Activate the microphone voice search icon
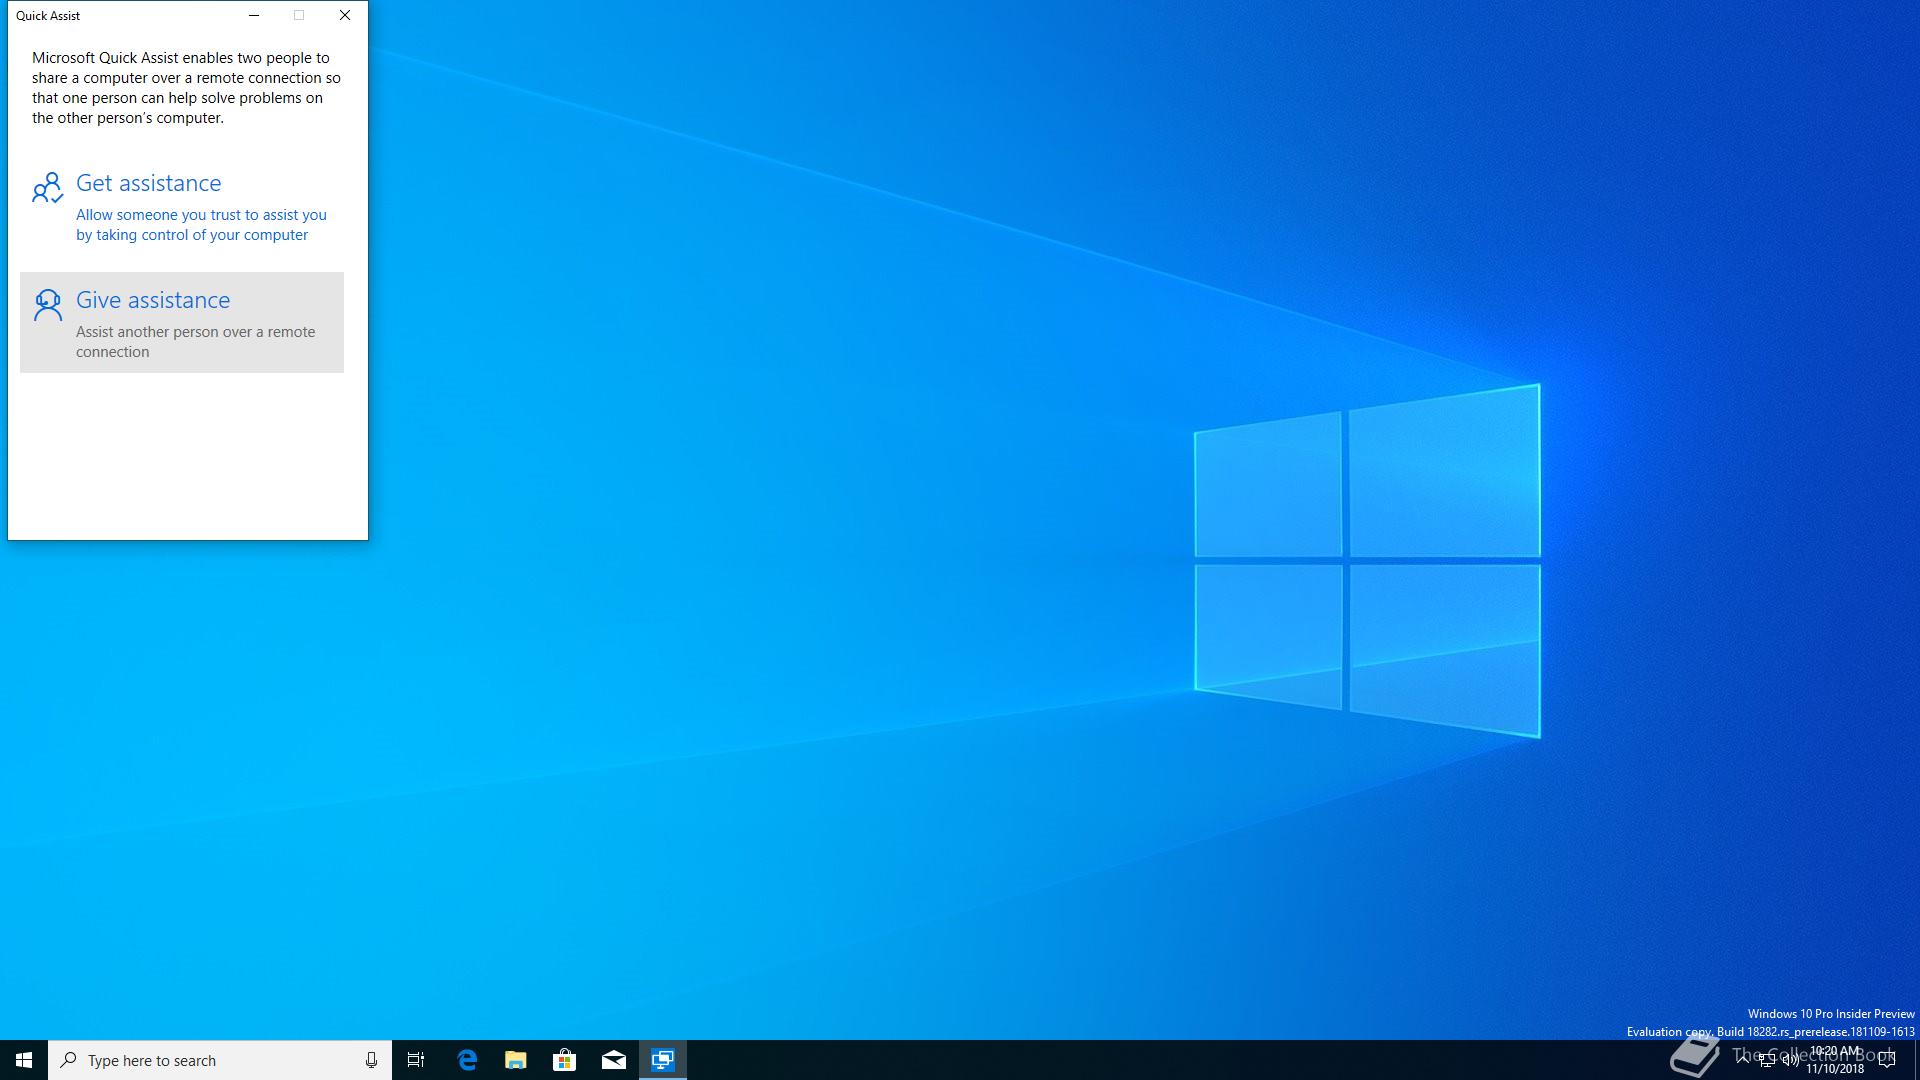The height and width of the screenshot is (1080, 1920). pyautogui.click(x=371, y=1060)
